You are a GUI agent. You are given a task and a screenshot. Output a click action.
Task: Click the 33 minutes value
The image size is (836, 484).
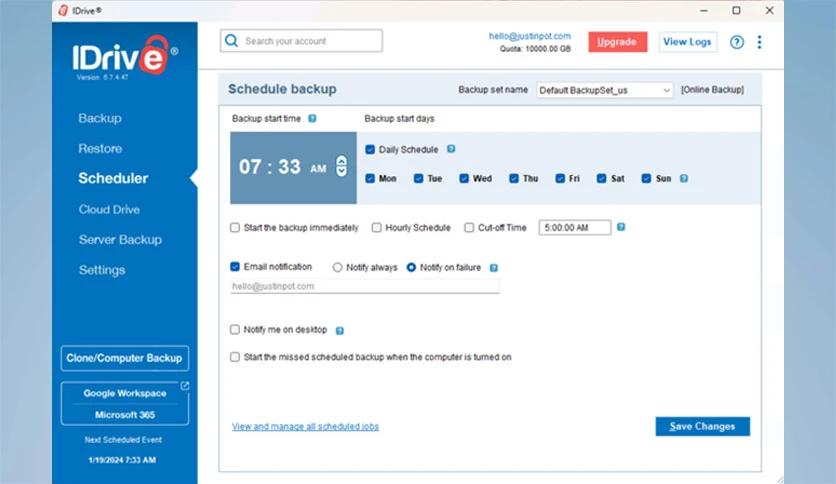[290, 167]
